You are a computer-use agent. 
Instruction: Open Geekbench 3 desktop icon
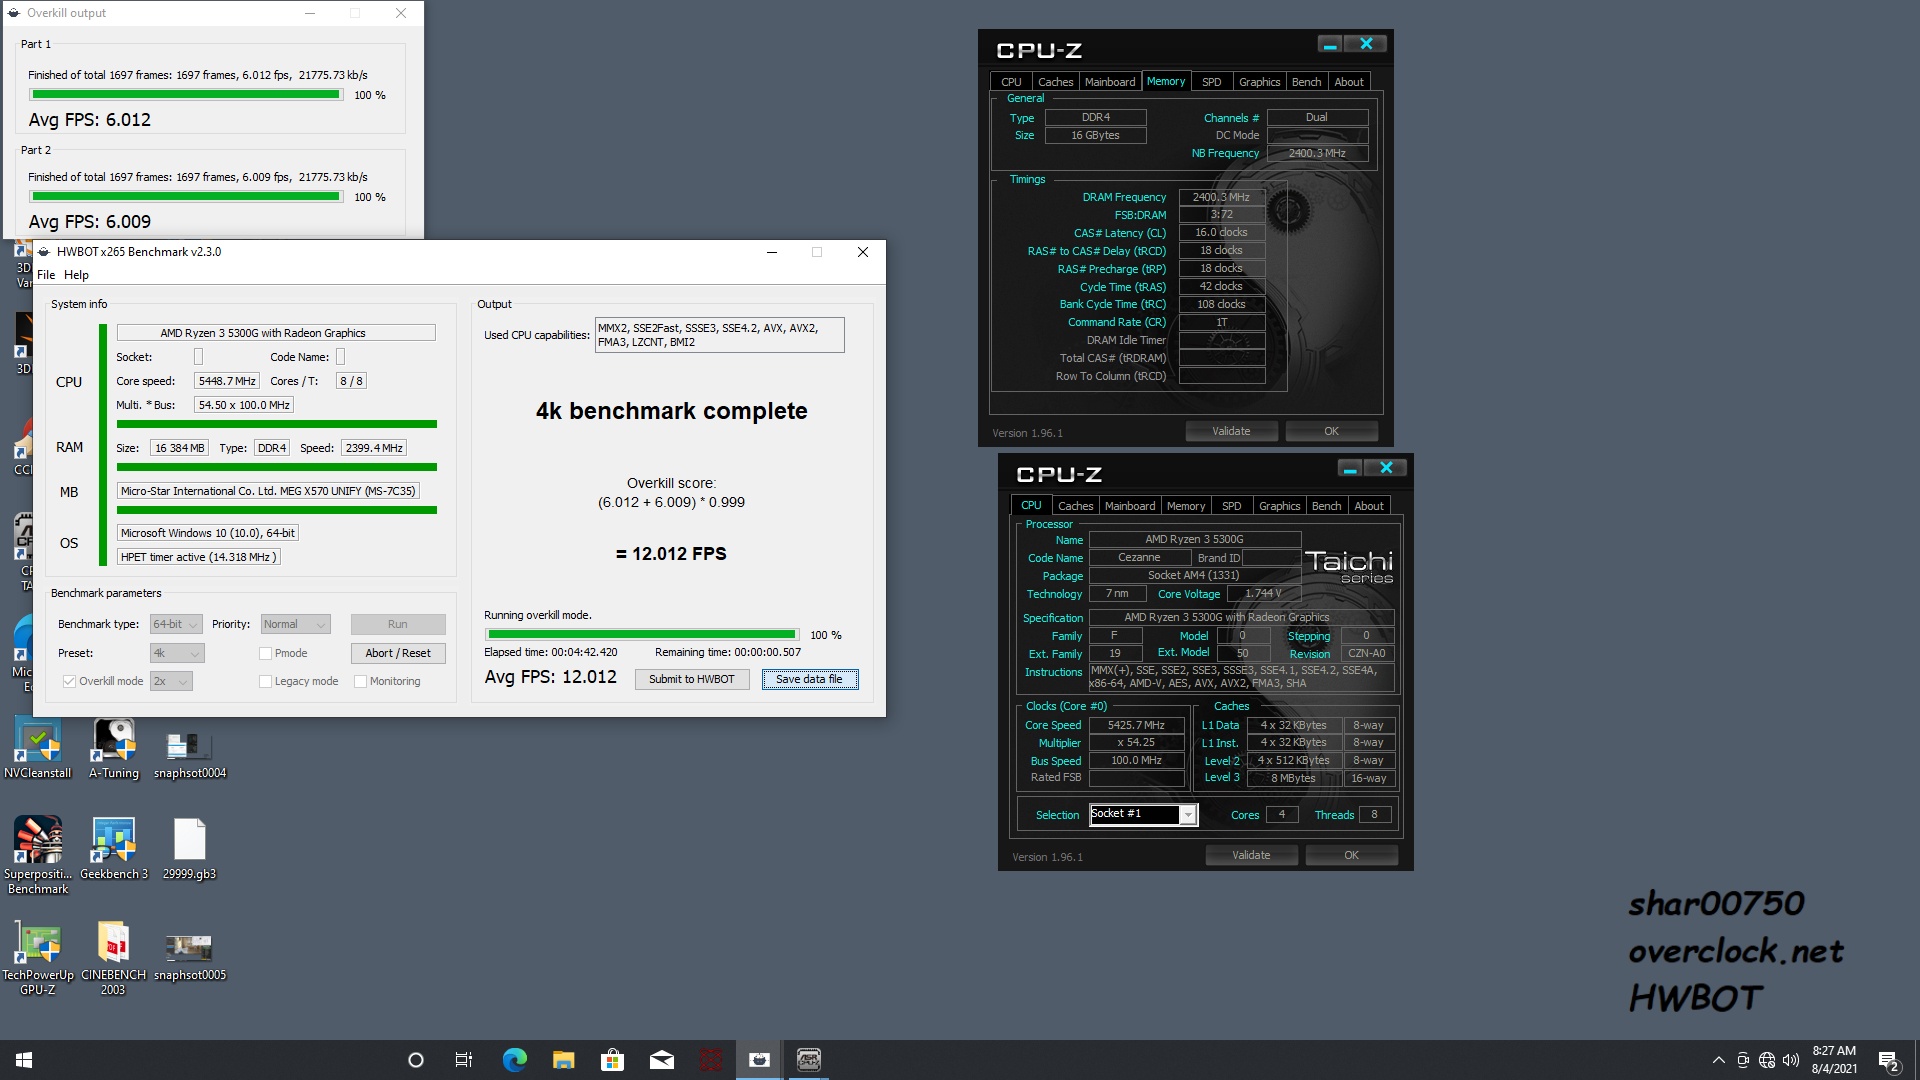pyautogui.click(x=114, y=848)
